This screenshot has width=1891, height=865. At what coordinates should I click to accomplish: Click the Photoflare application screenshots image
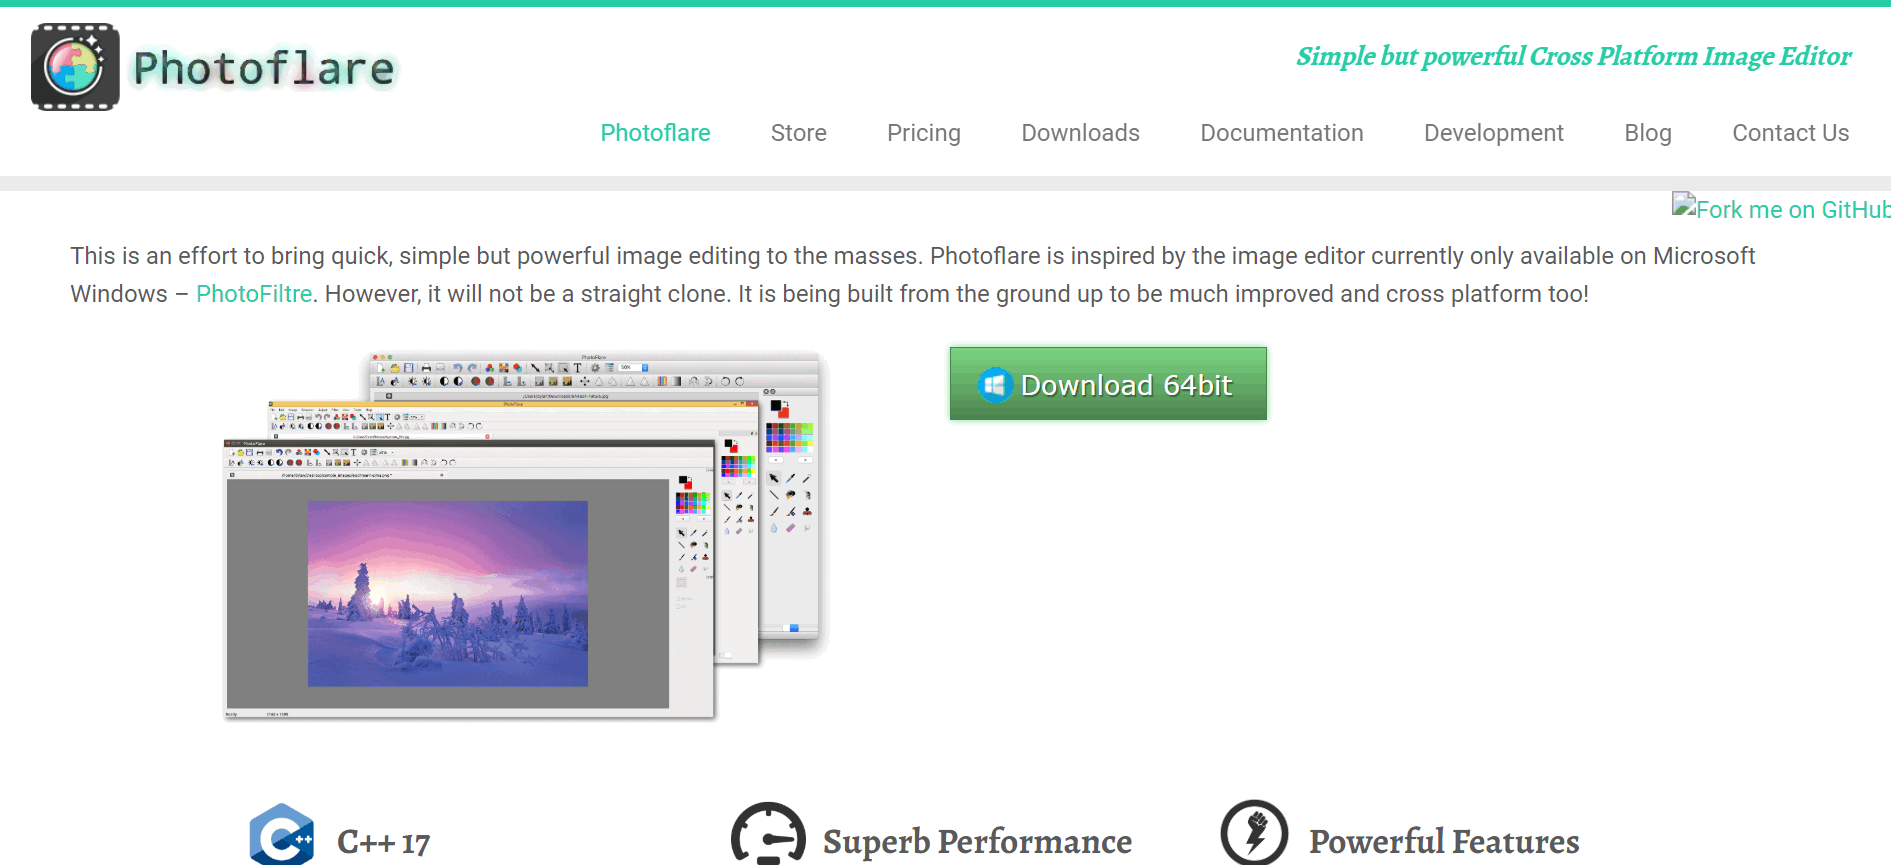pos(526,536)
